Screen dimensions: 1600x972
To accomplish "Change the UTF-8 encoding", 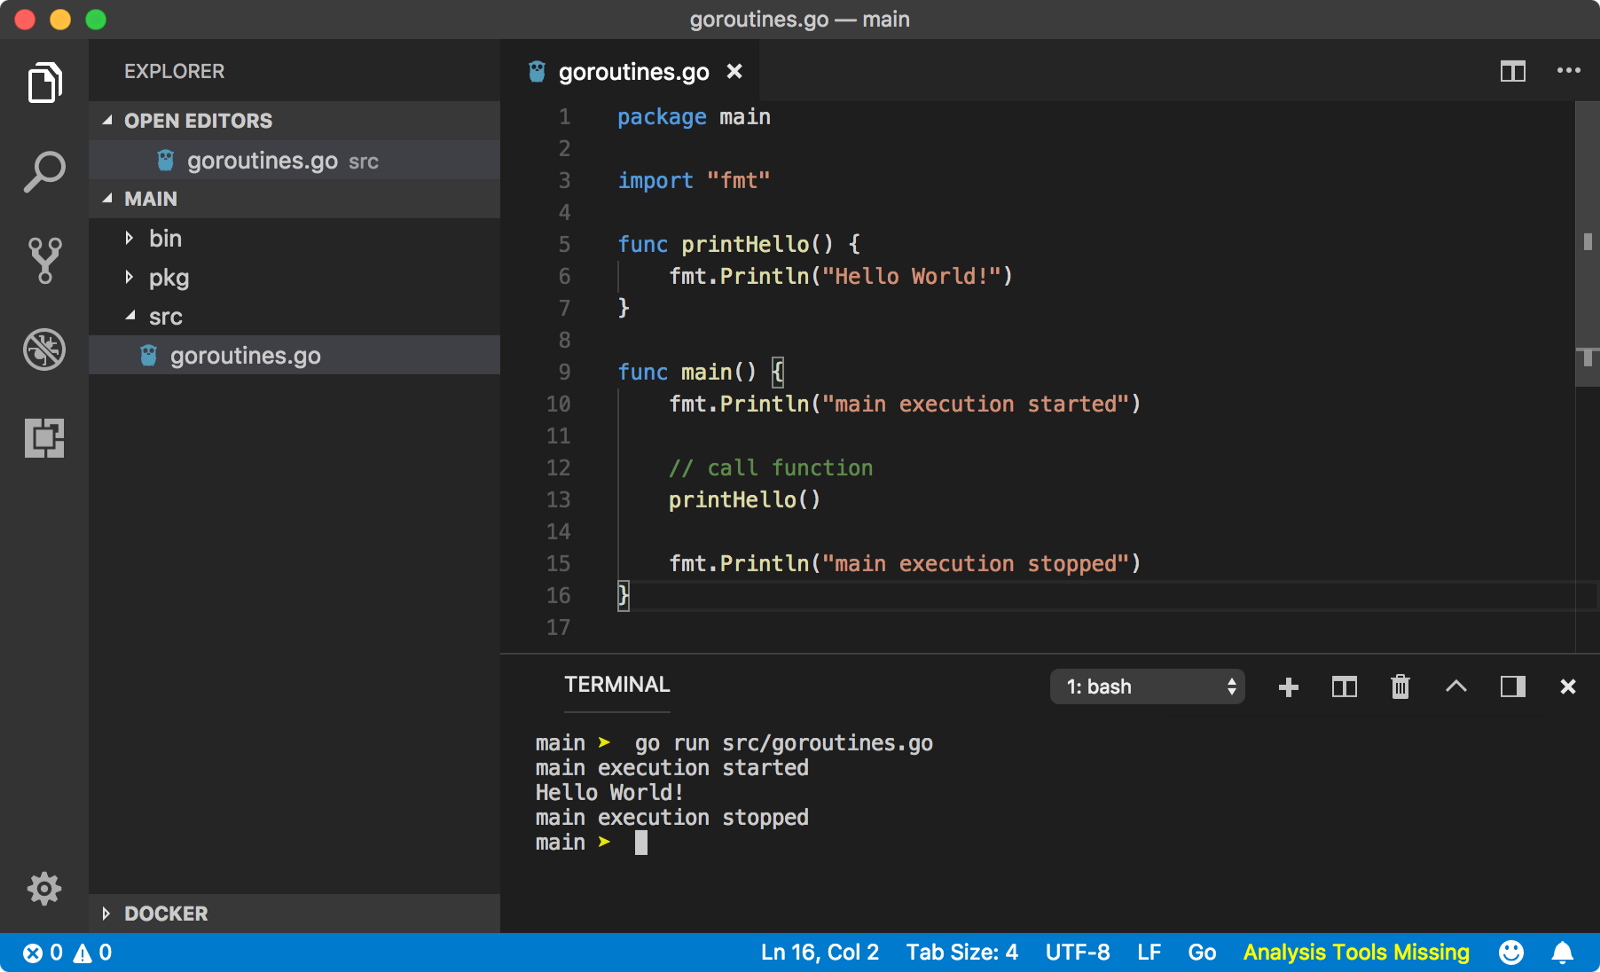I will coord(1077,953).
